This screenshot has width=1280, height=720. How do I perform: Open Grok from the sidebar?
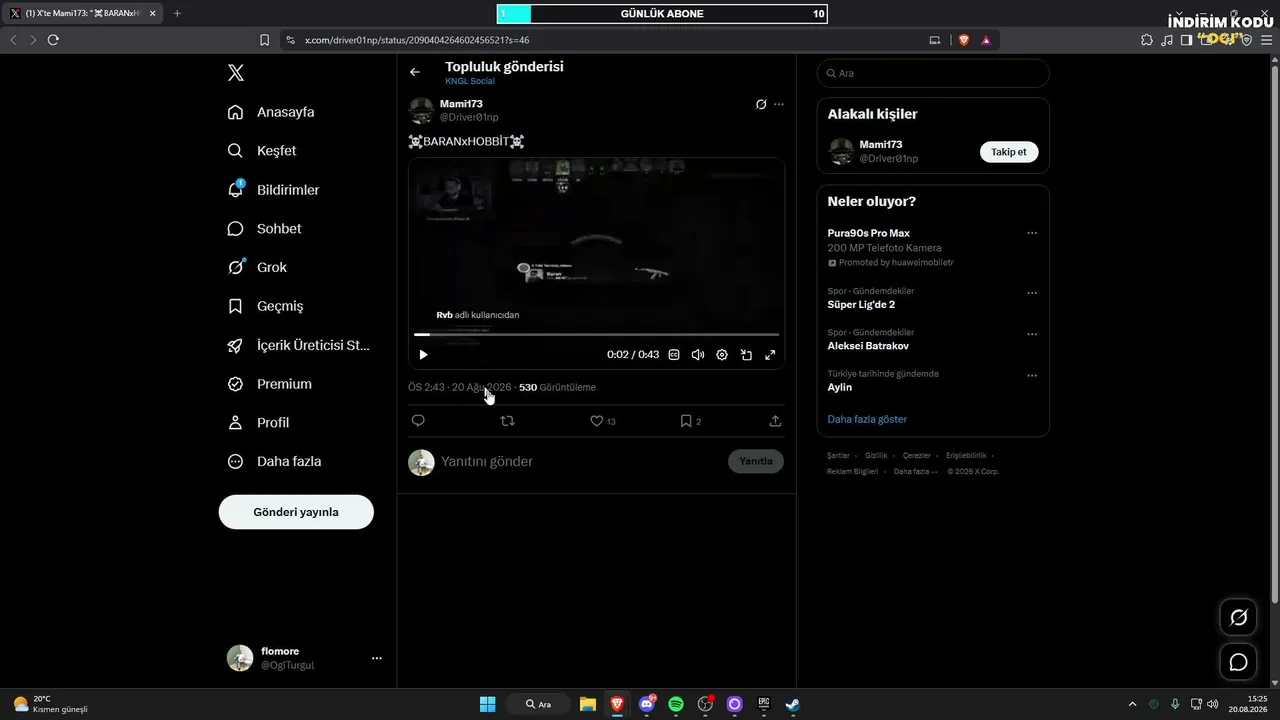(x=257, y=267)
